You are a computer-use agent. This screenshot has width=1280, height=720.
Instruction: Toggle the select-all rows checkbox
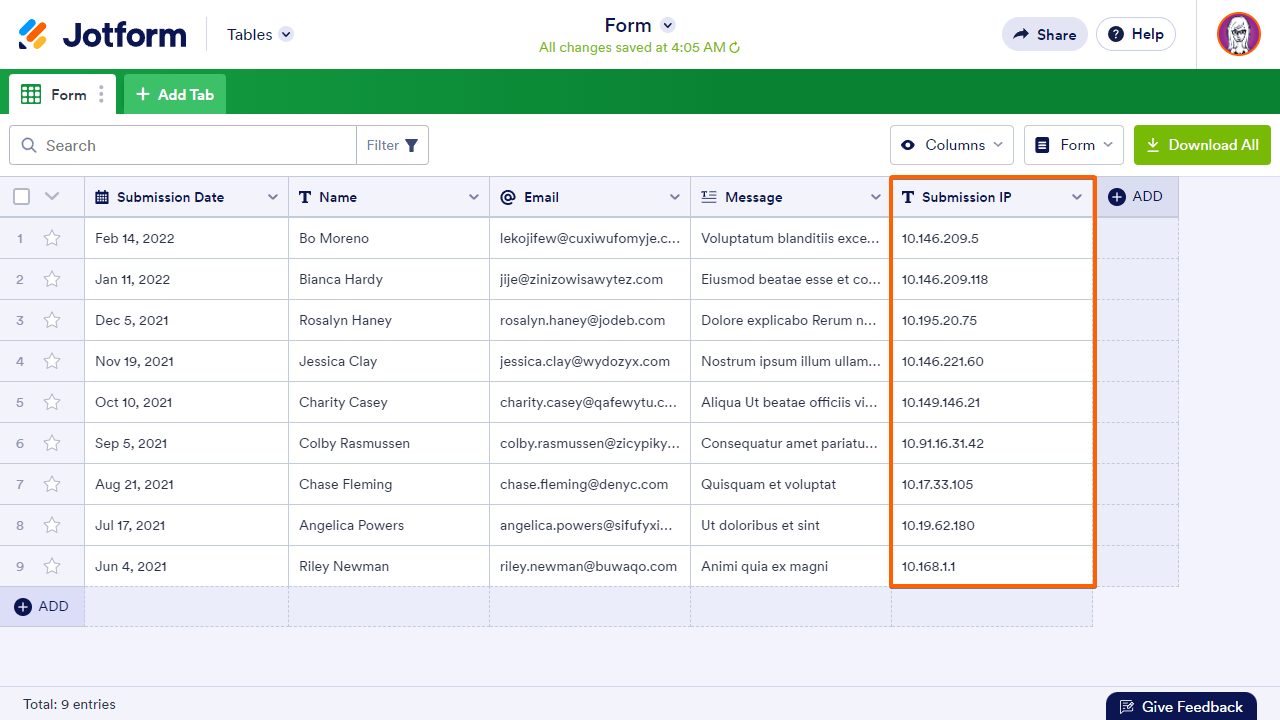[21, 197]
